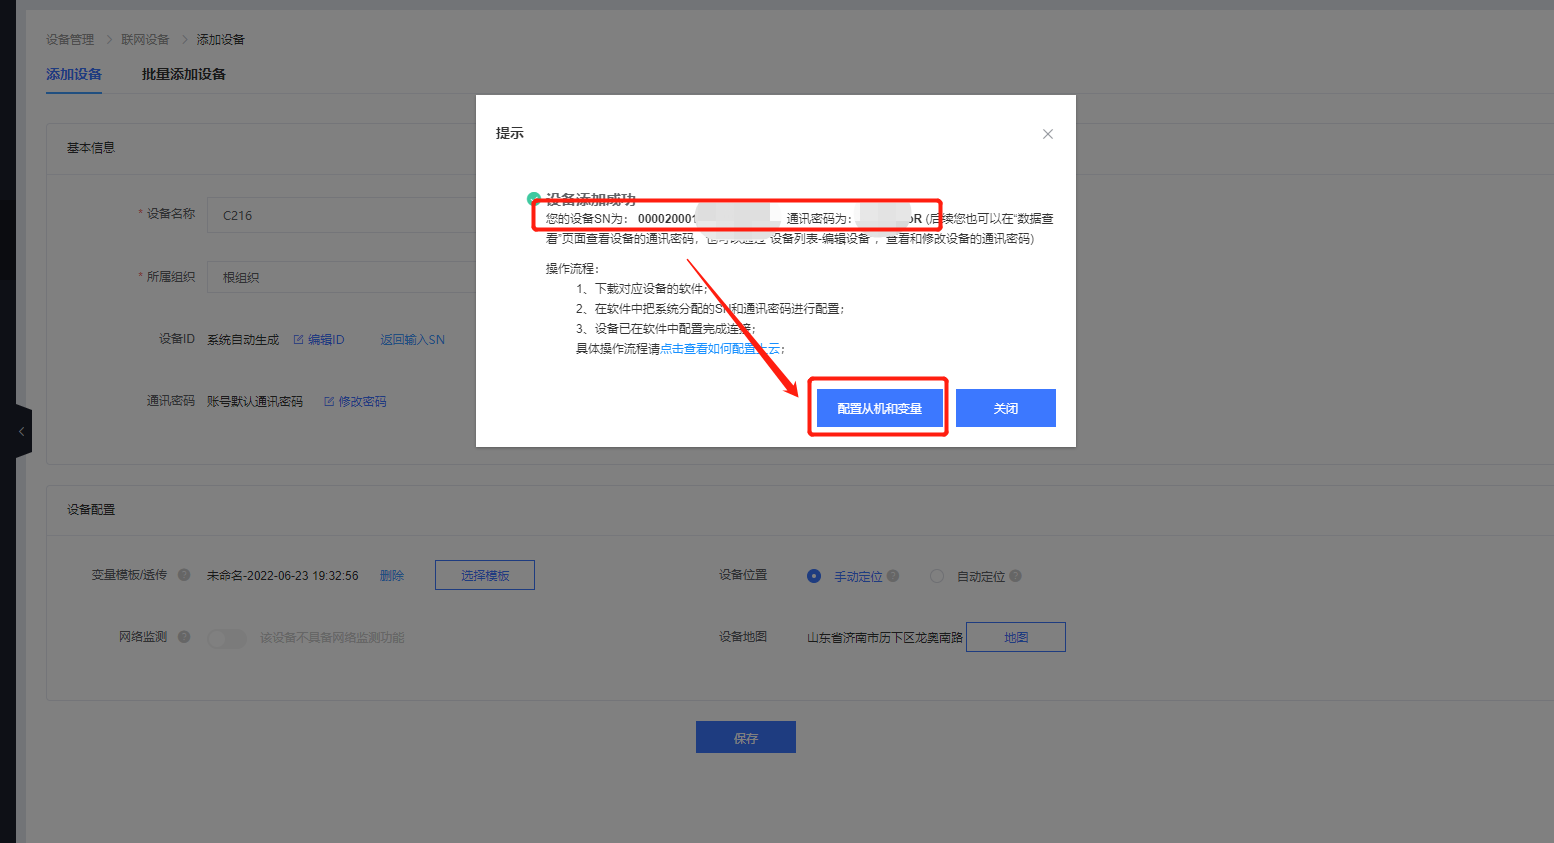The height and width of the screenshot is (843, 1554).
Task: Select the 手动定位 radio button
Action: tap(814, 576)
